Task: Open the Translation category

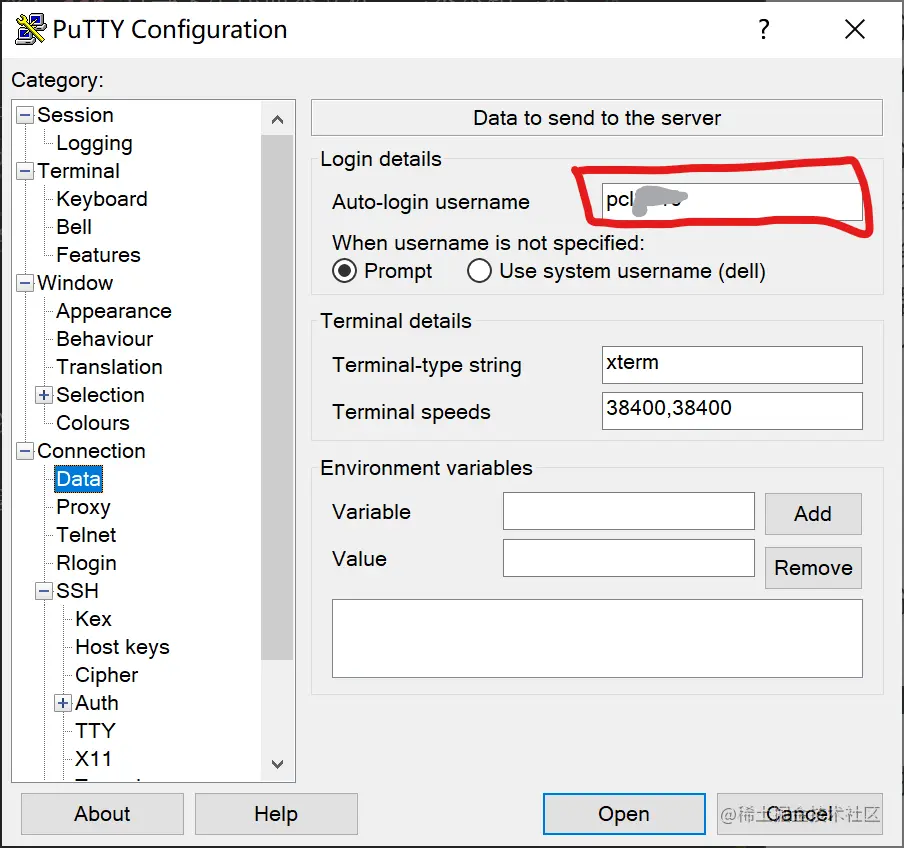Action: [110, 367]
